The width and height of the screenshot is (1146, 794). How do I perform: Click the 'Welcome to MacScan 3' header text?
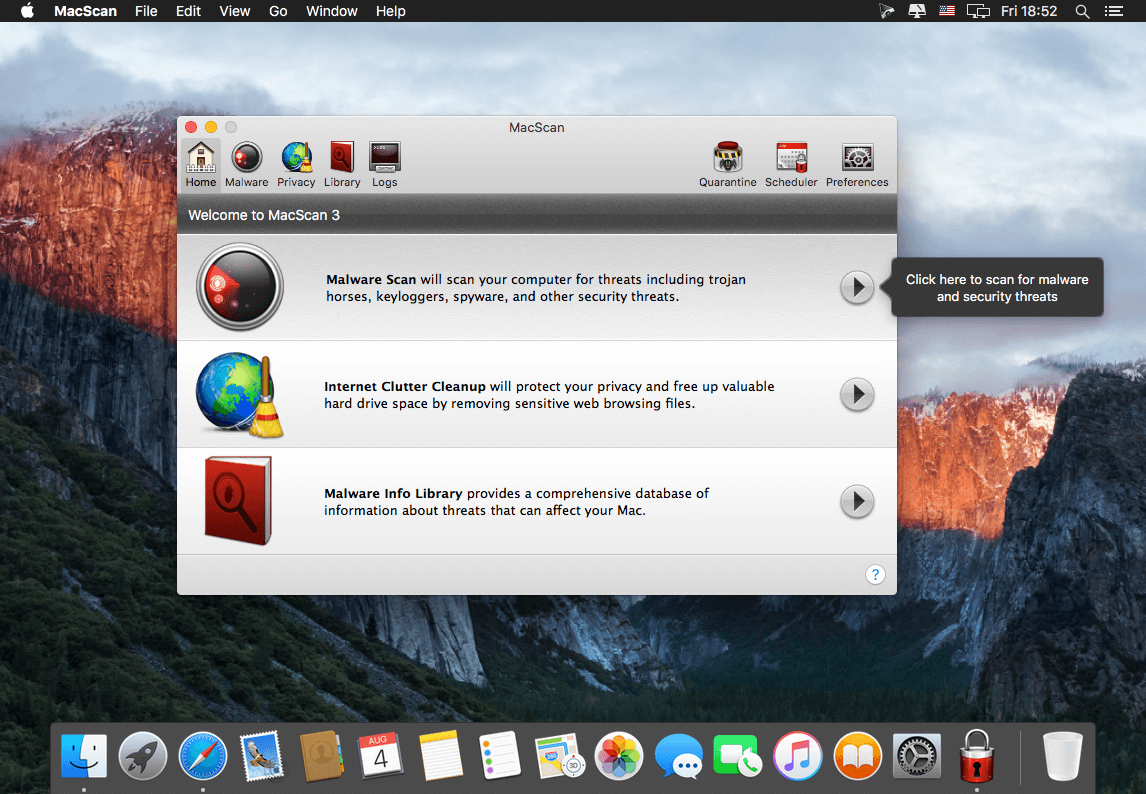(264, 215)
